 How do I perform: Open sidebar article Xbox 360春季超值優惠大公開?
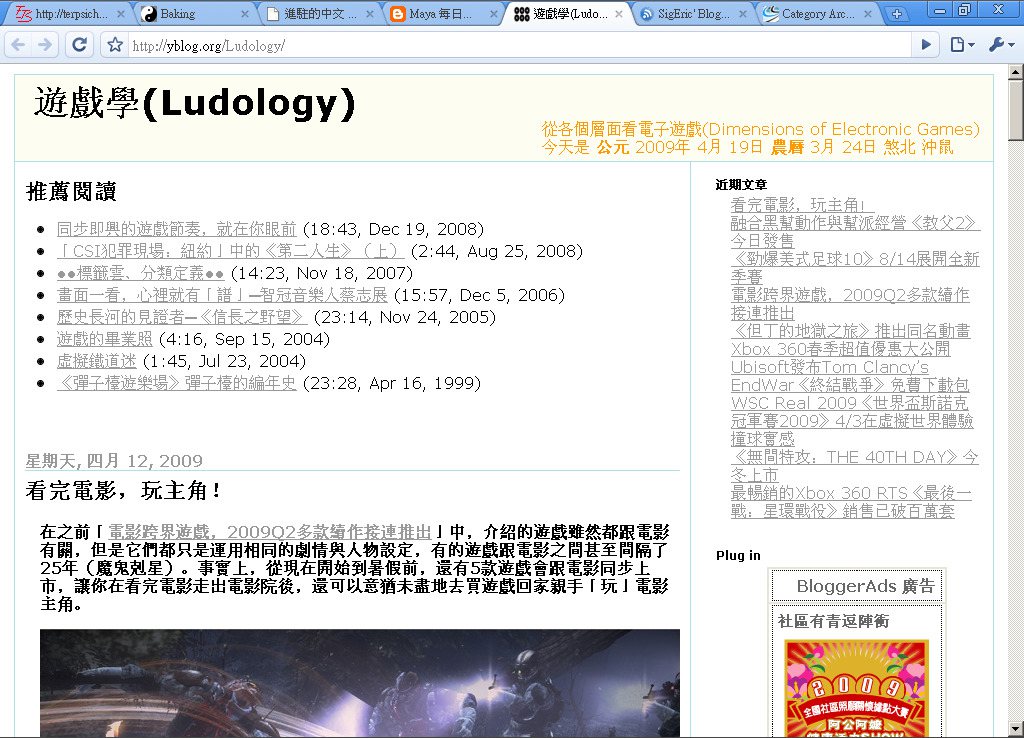840,349
